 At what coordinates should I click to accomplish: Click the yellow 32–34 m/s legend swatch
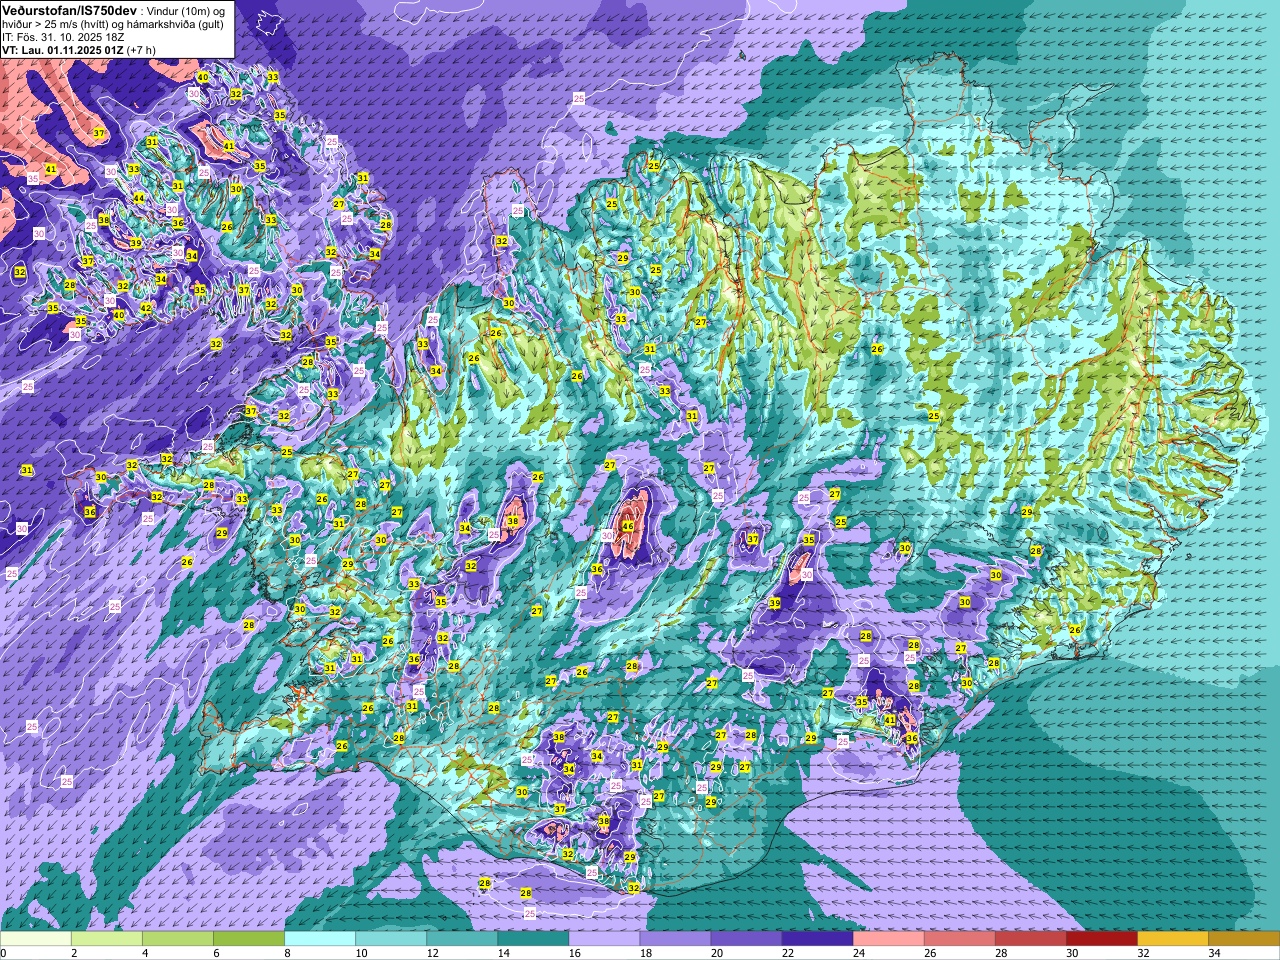pos(1172,939)
